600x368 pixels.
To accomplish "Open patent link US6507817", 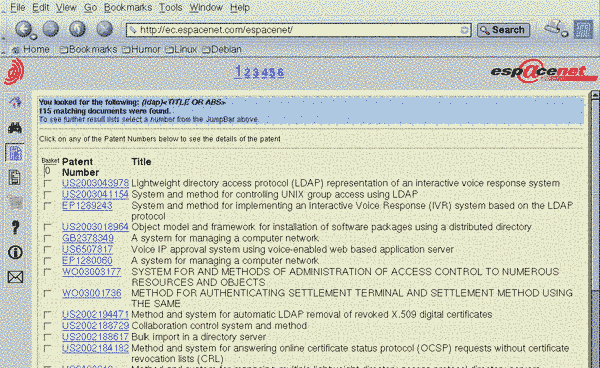I will (x=87, y=249).
